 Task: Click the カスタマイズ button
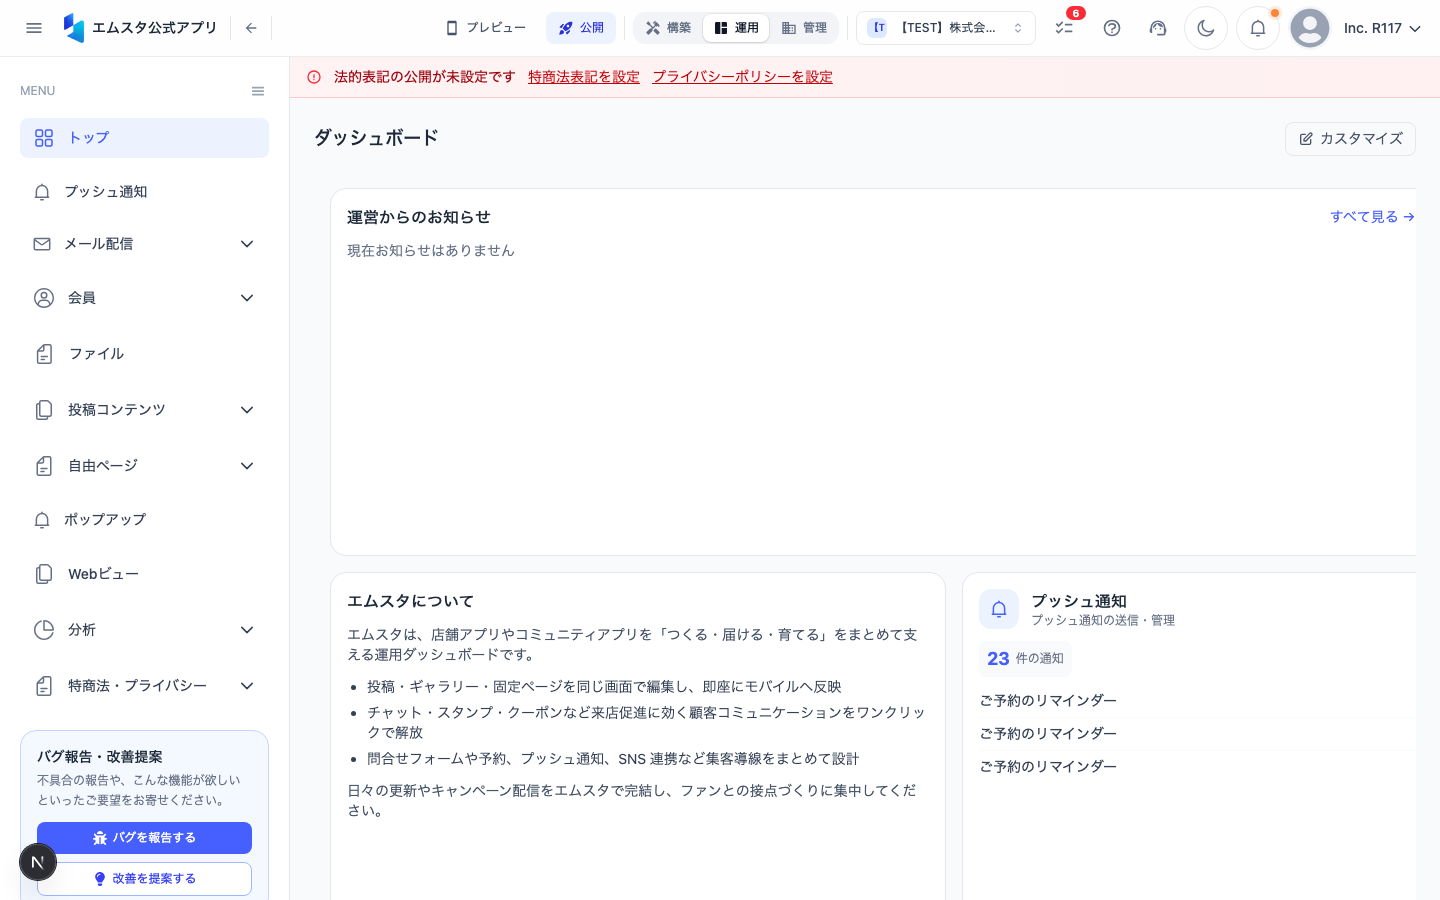1350,139
